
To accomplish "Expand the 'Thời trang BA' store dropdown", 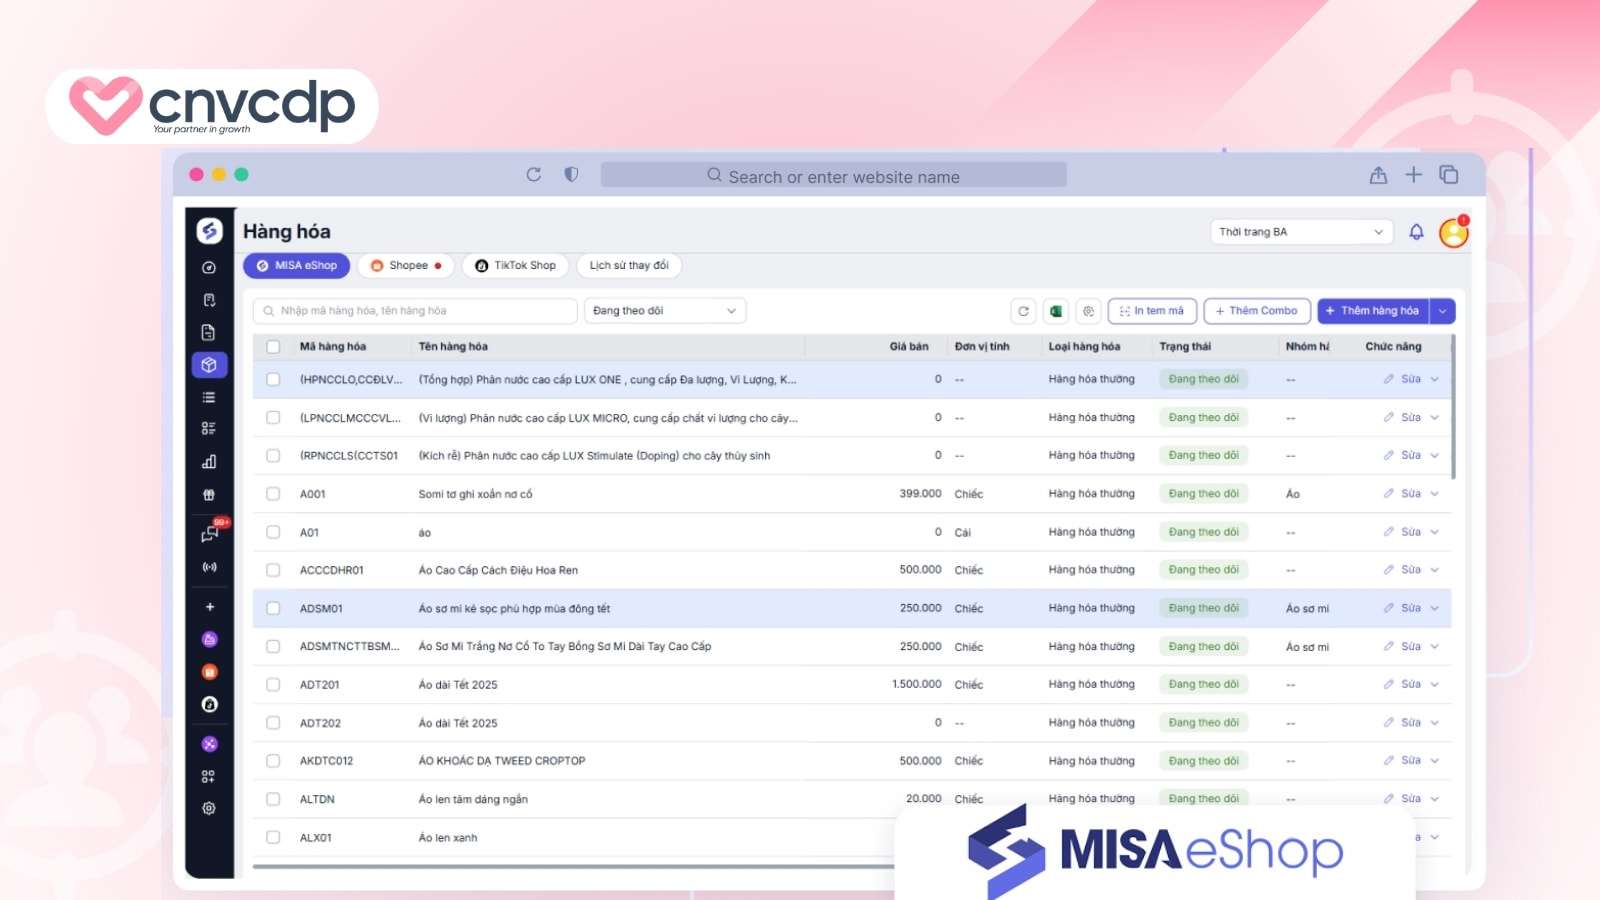I will click(1300, 232).
